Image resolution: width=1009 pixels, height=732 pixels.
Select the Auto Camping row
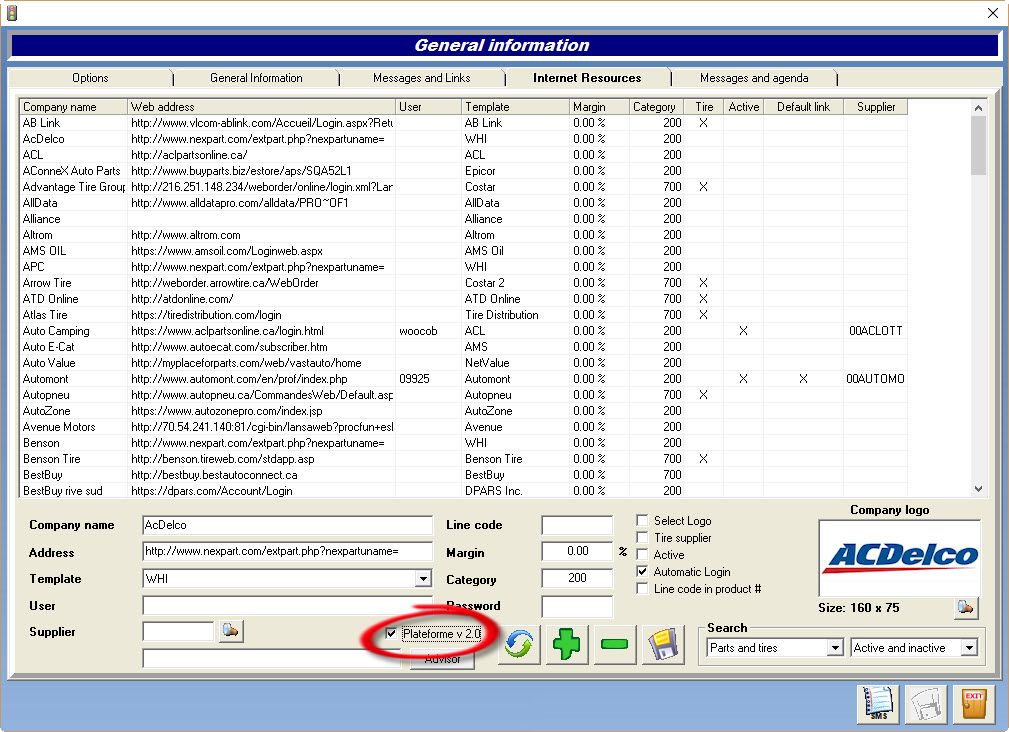(x=463, y=331)
